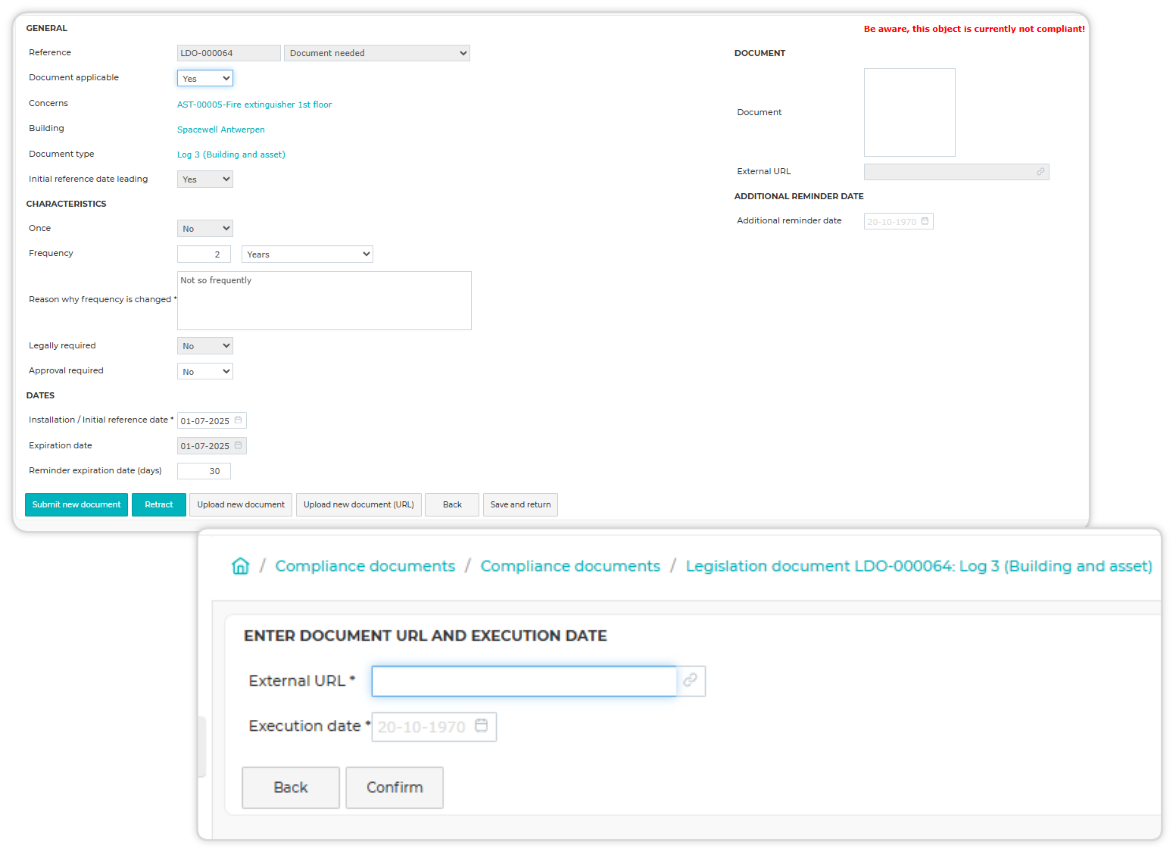
Task: Focus Additional reminder date field
Action: (x=898, y=222)
